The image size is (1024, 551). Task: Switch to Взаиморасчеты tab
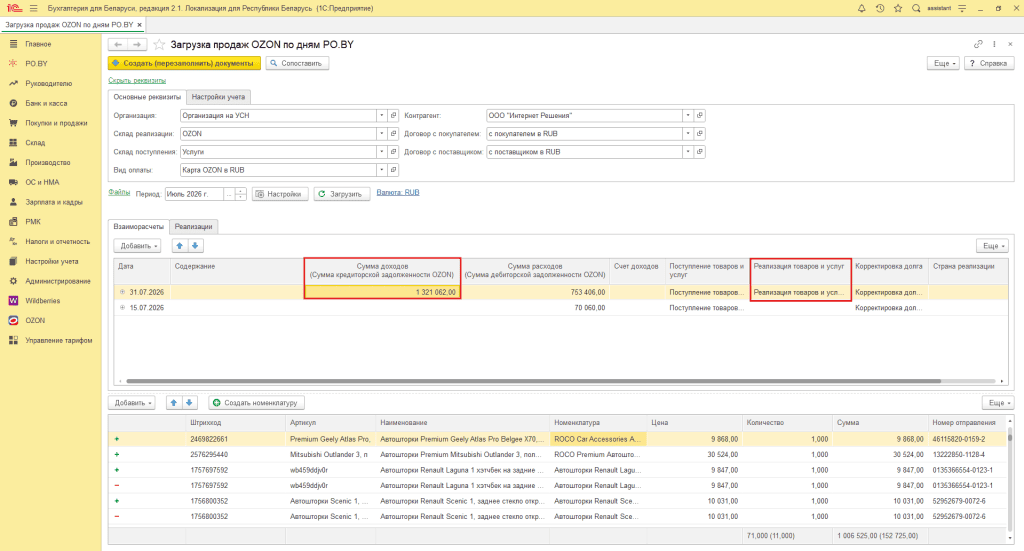click(x=138, y=227)
